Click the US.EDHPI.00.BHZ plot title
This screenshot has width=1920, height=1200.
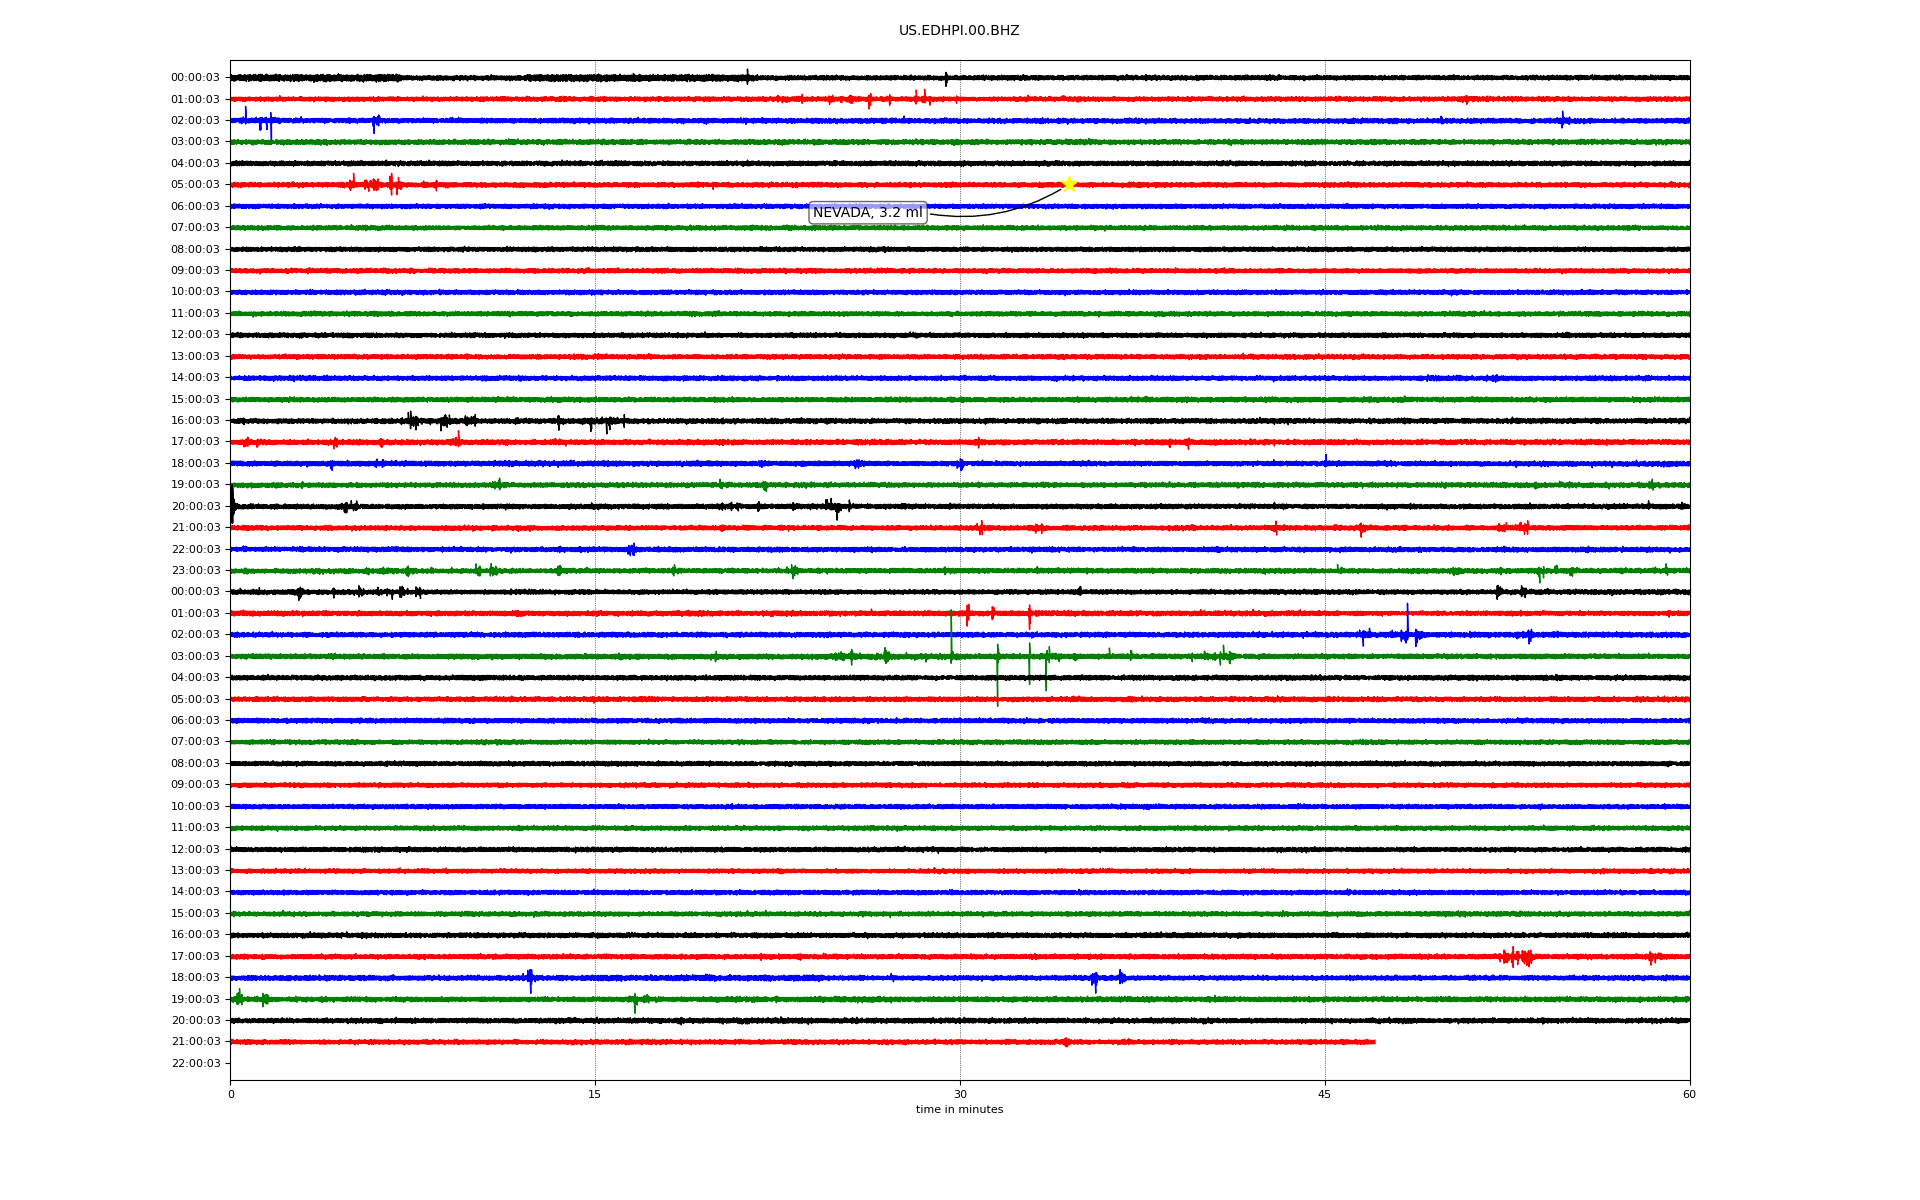coord(958,31)
